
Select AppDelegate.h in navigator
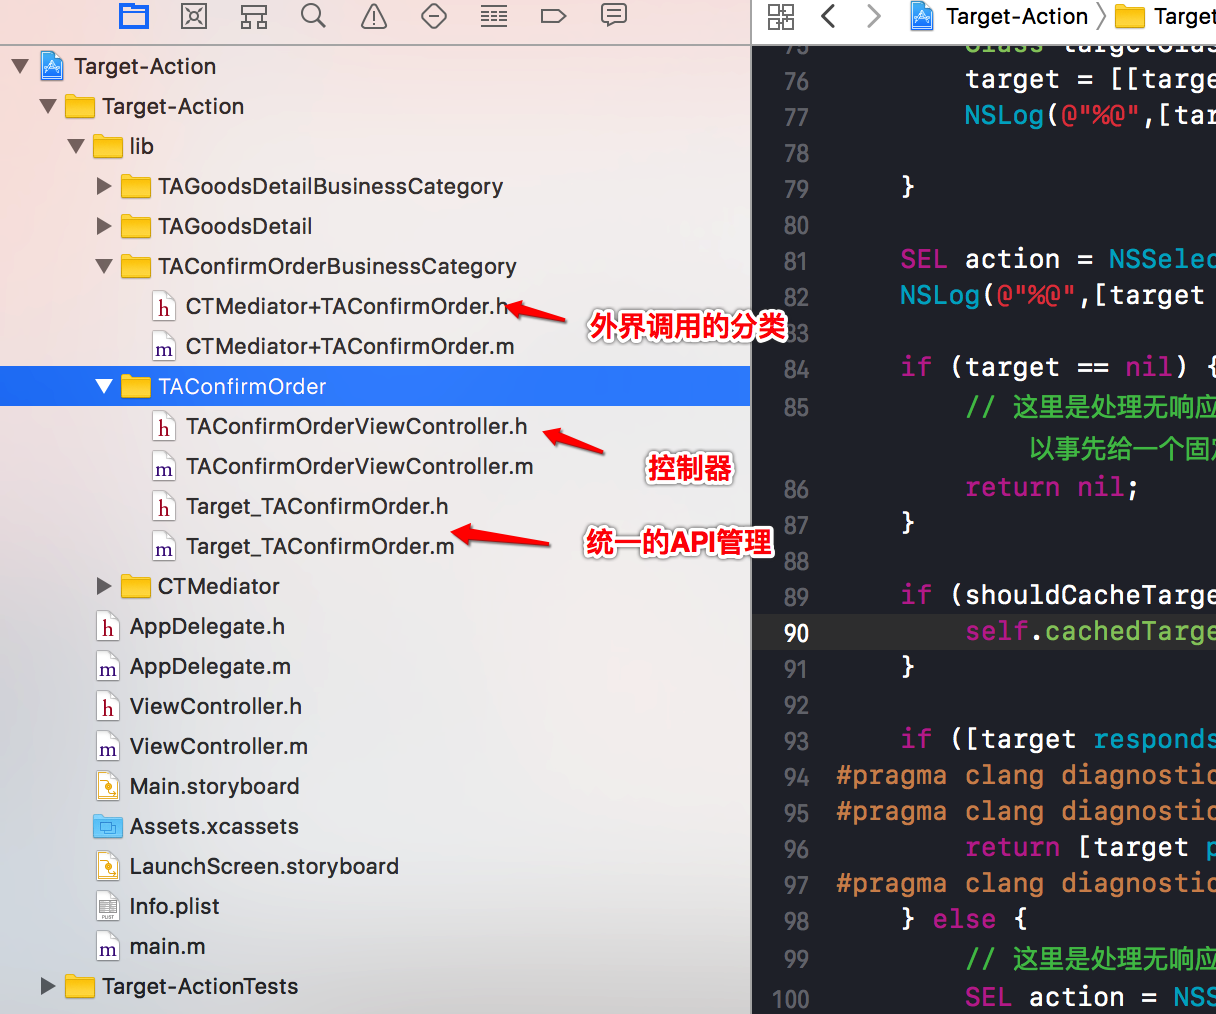207,626
